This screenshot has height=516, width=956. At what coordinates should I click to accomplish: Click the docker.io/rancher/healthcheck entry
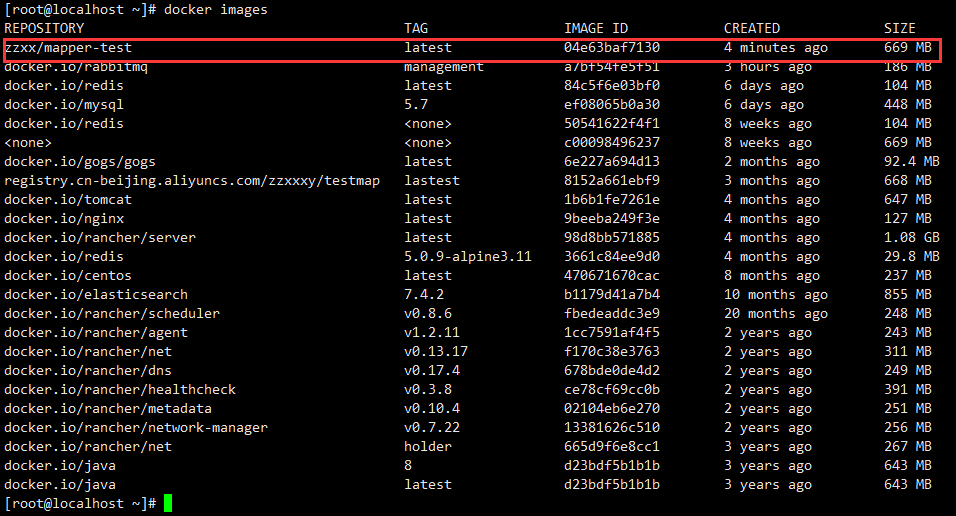pyautogui.click(x=120, y=390)
